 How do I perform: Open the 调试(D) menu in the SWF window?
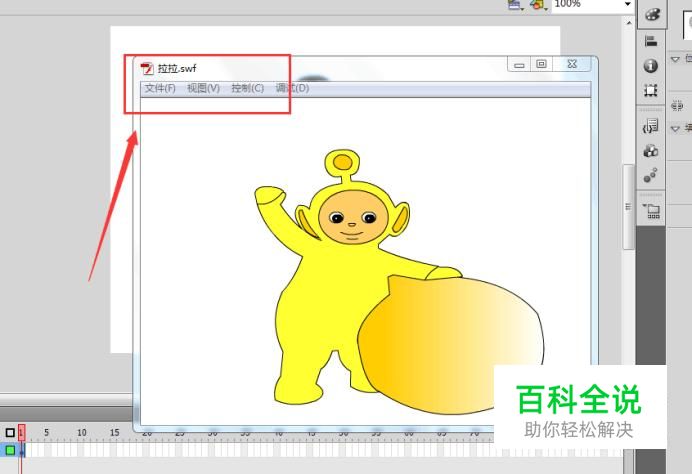tap(292, 88)
